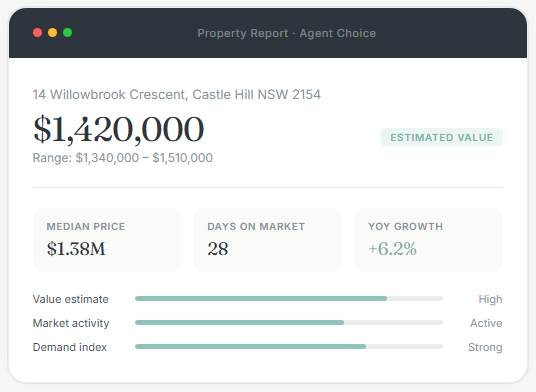This screenshot has width=536, height=392.
Task: Click the Value estimate progress bar
Action: tap(289, 299)
